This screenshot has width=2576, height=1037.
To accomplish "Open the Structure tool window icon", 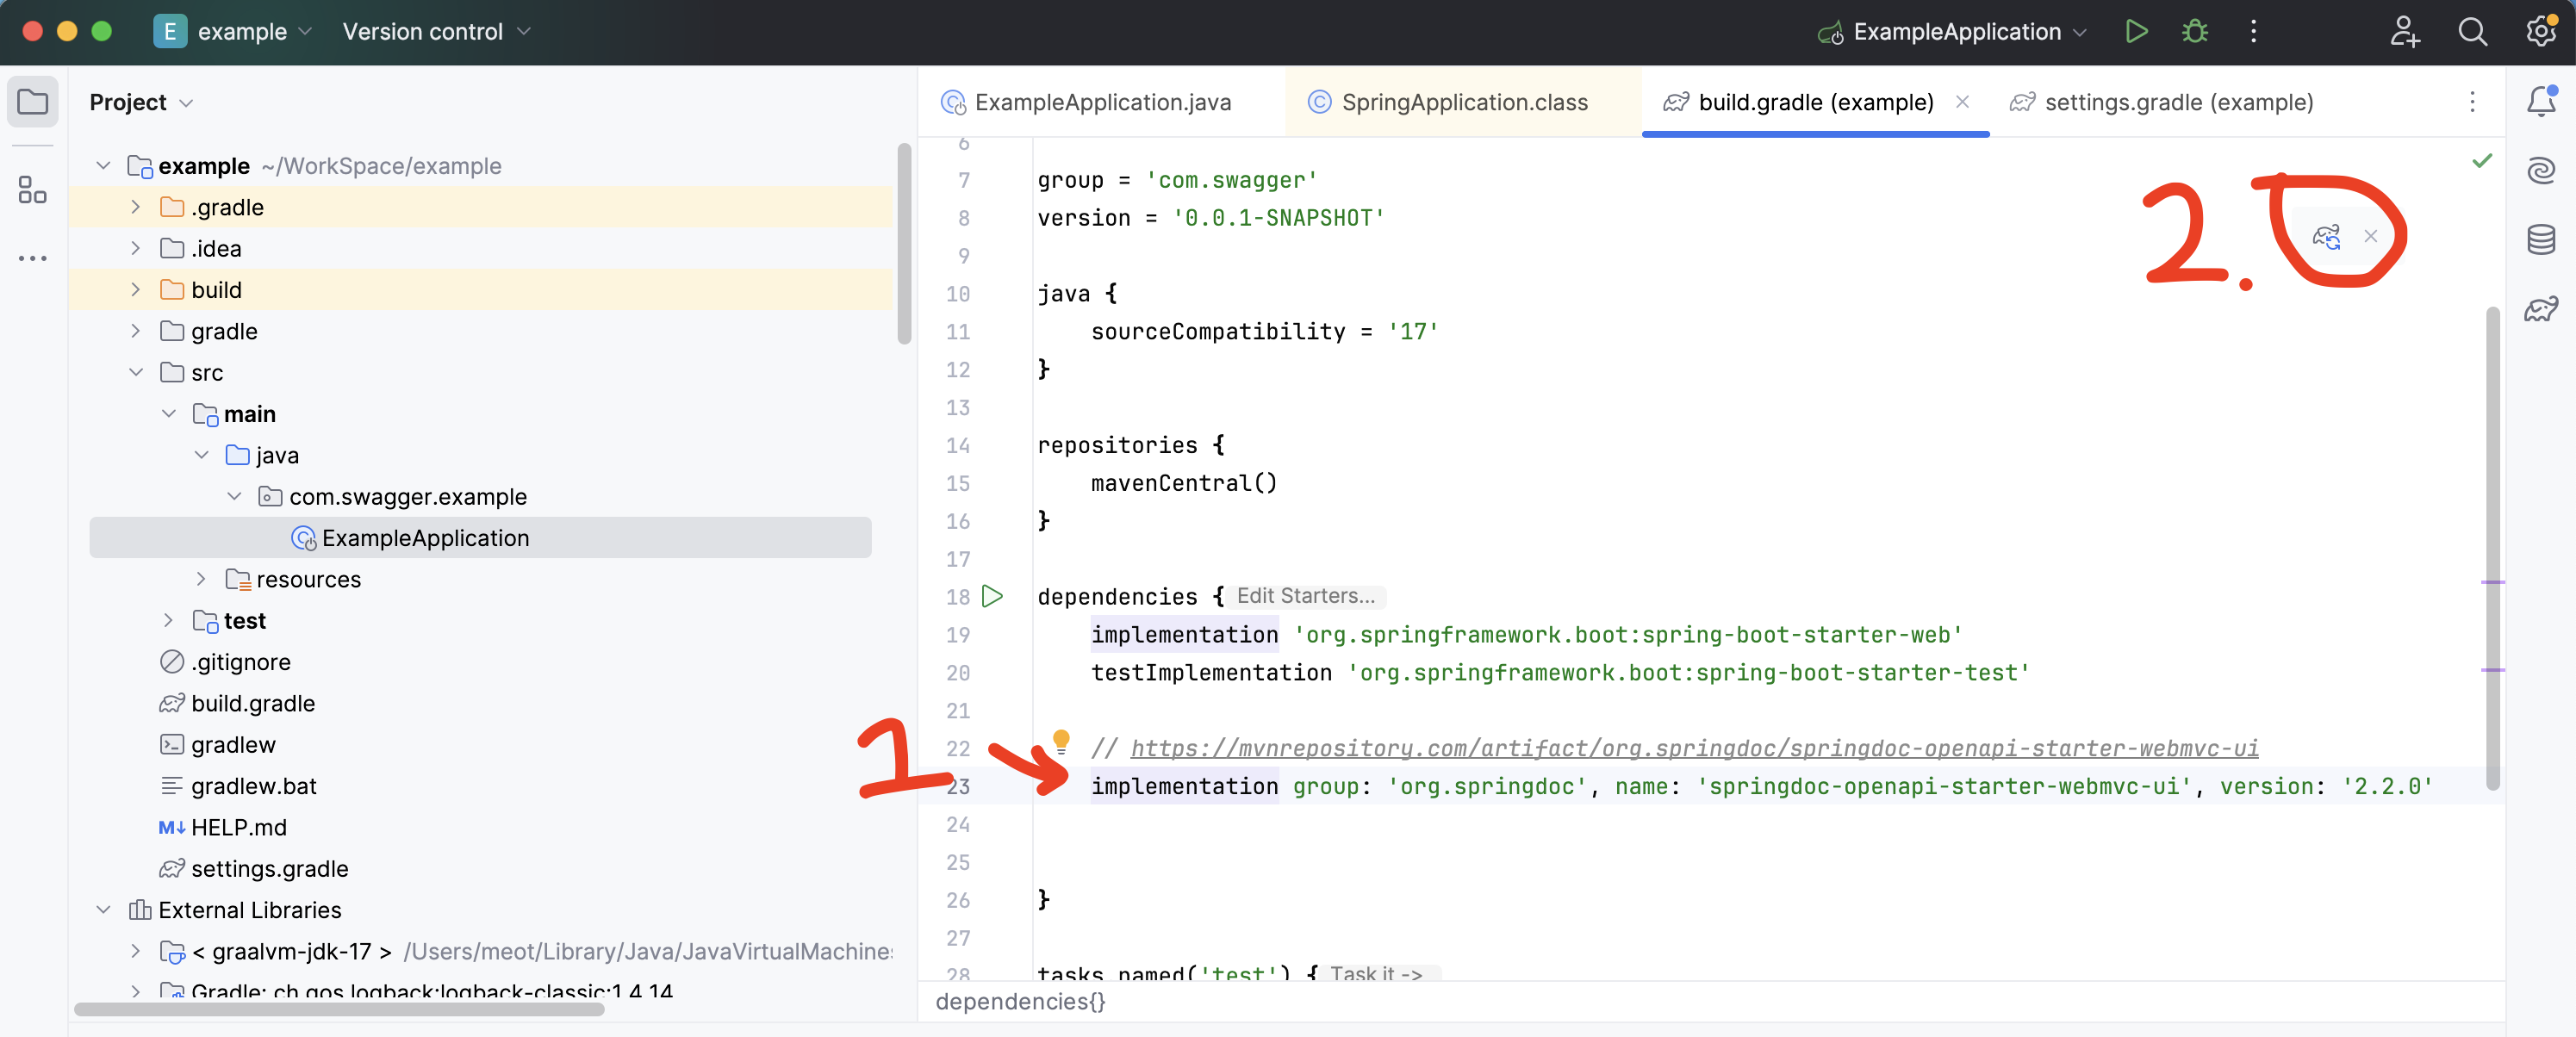I will [x=32, y=189].
